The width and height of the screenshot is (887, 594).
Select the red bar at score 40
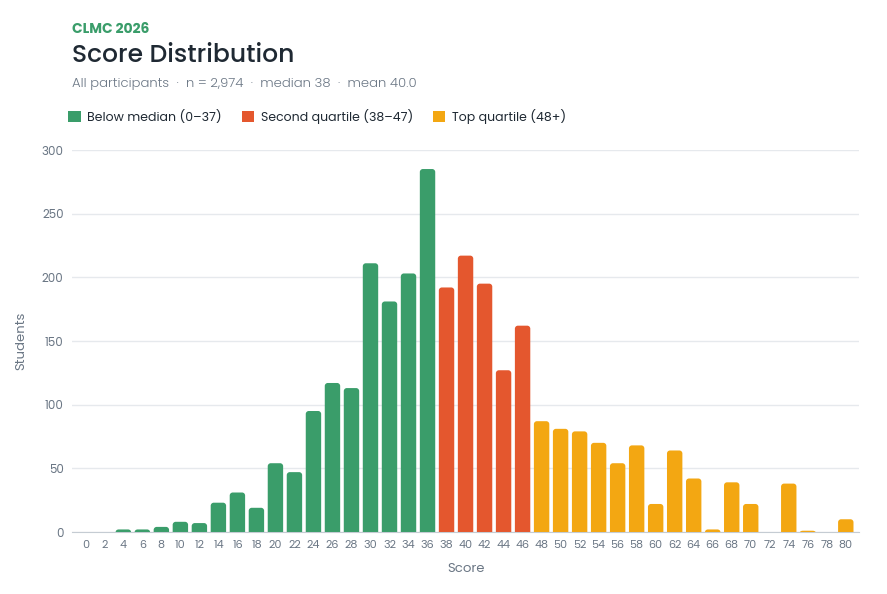[466, 394]
